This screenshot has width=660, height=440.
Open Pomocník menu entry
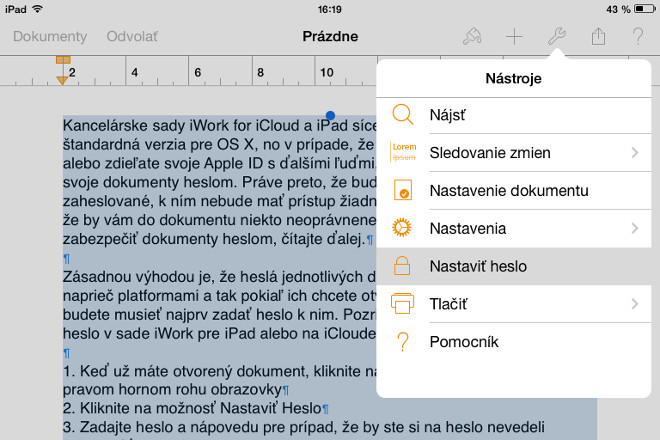514,342
